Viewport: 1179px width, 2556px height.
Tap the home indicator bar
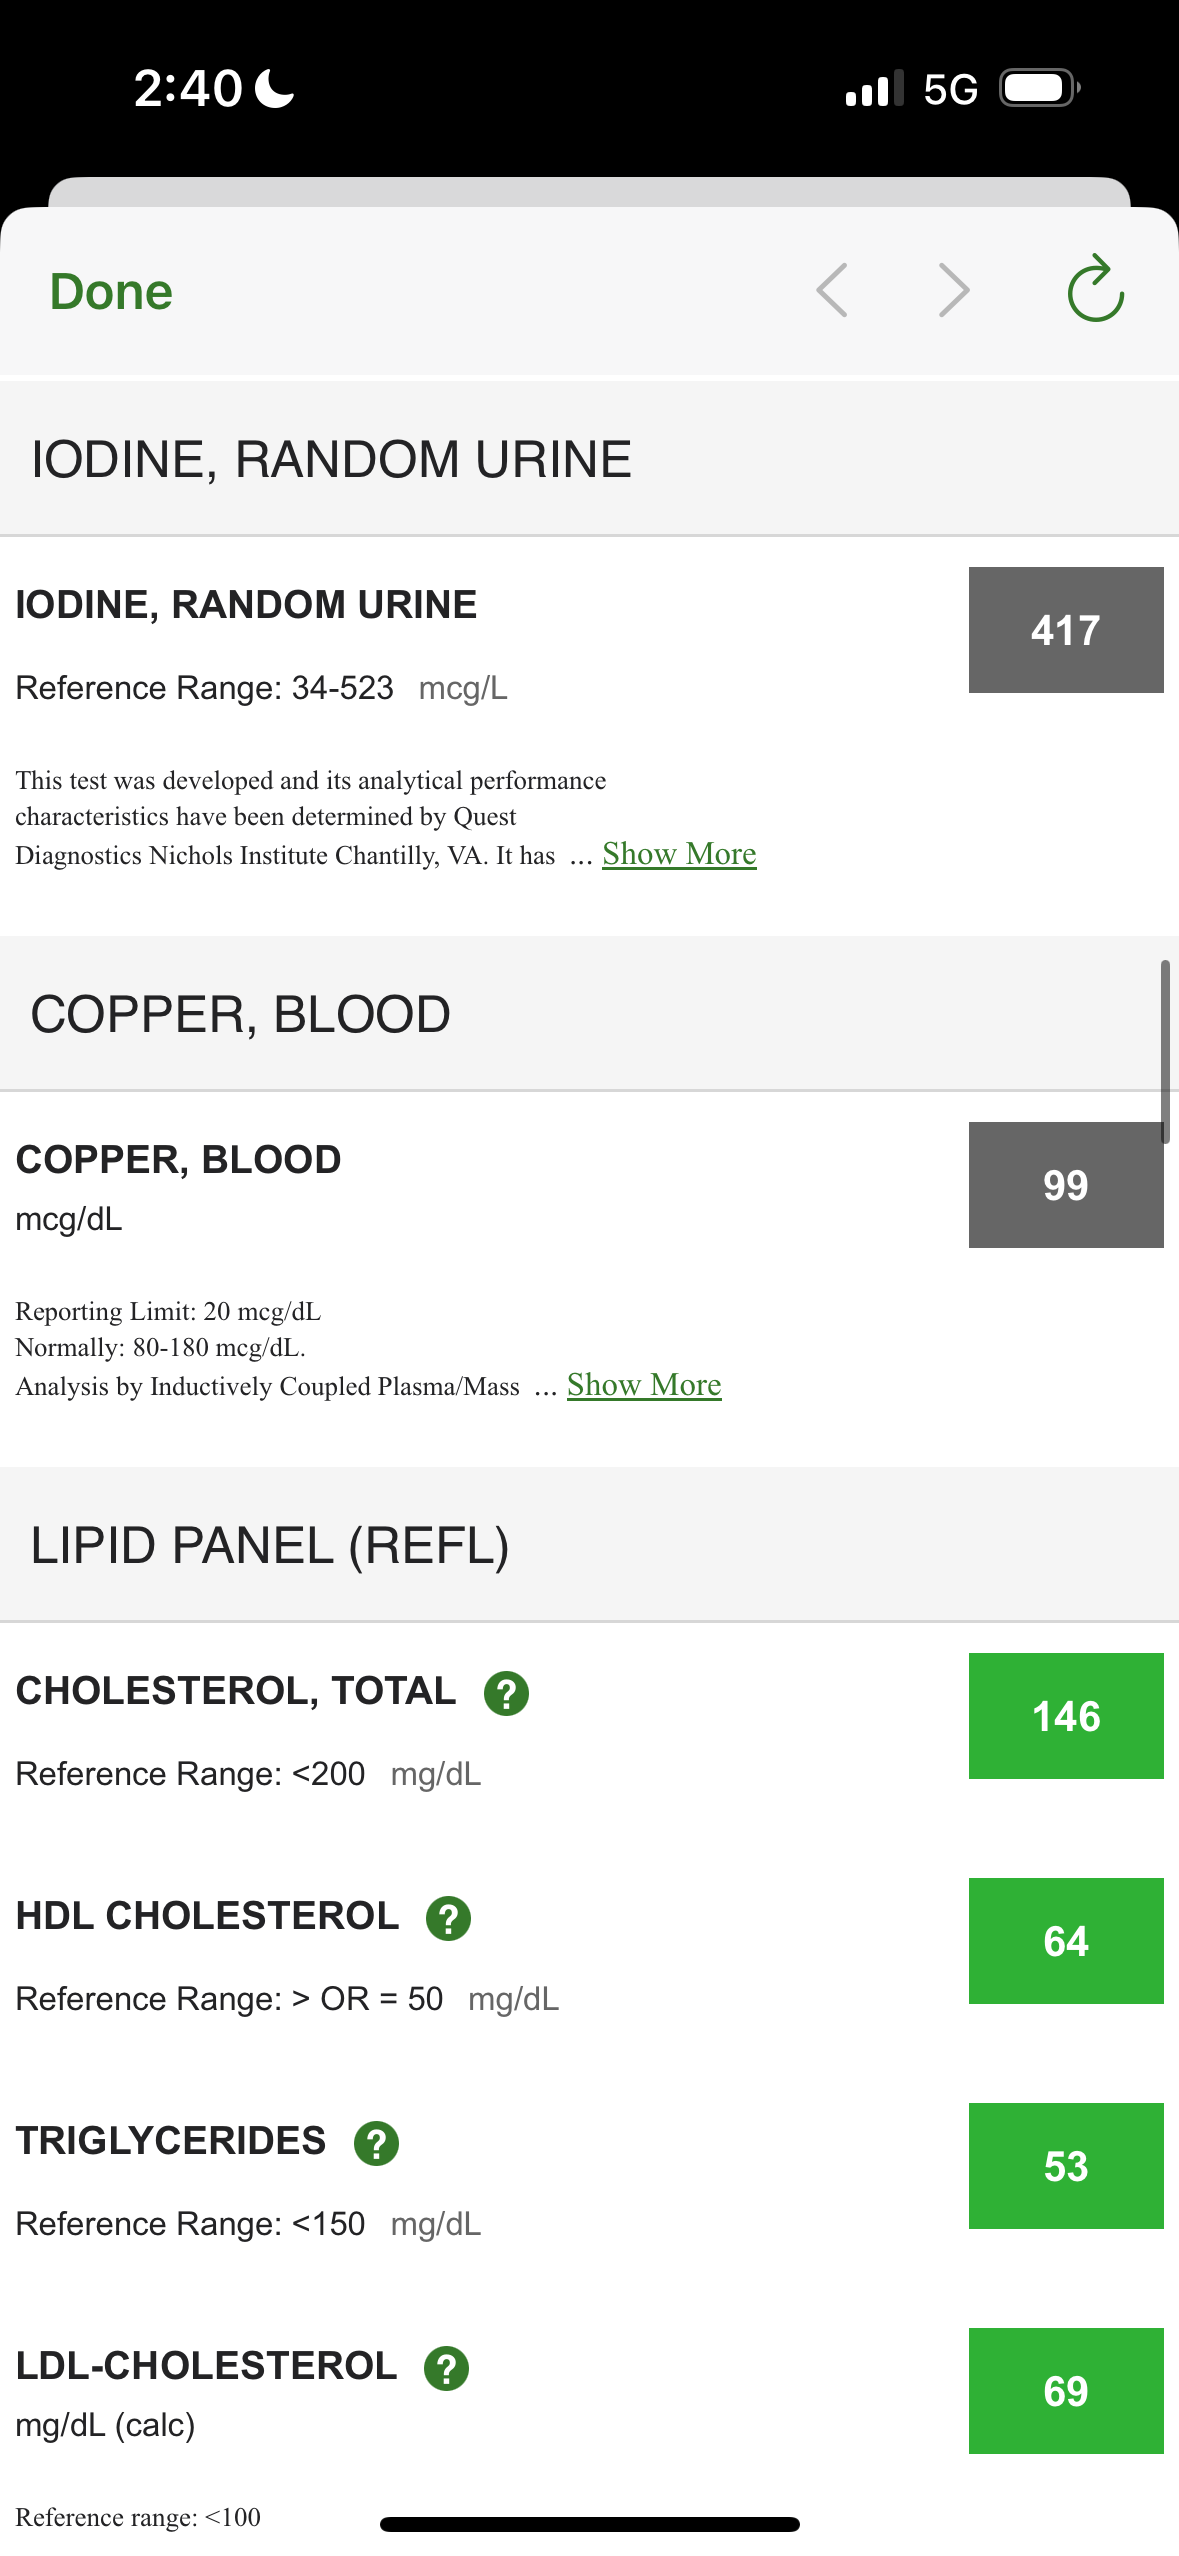point(589,2524)
